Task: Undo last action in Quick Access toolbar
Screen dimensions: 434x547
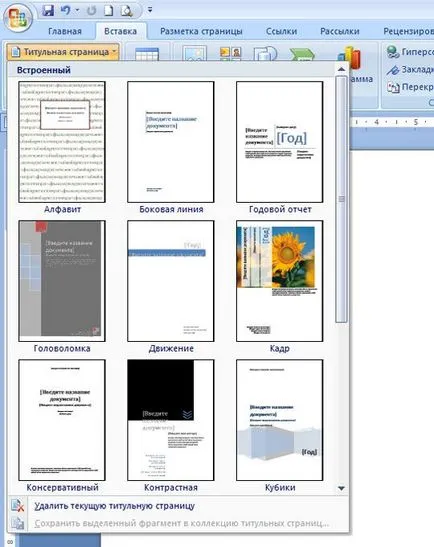Action: pos(65,10)
